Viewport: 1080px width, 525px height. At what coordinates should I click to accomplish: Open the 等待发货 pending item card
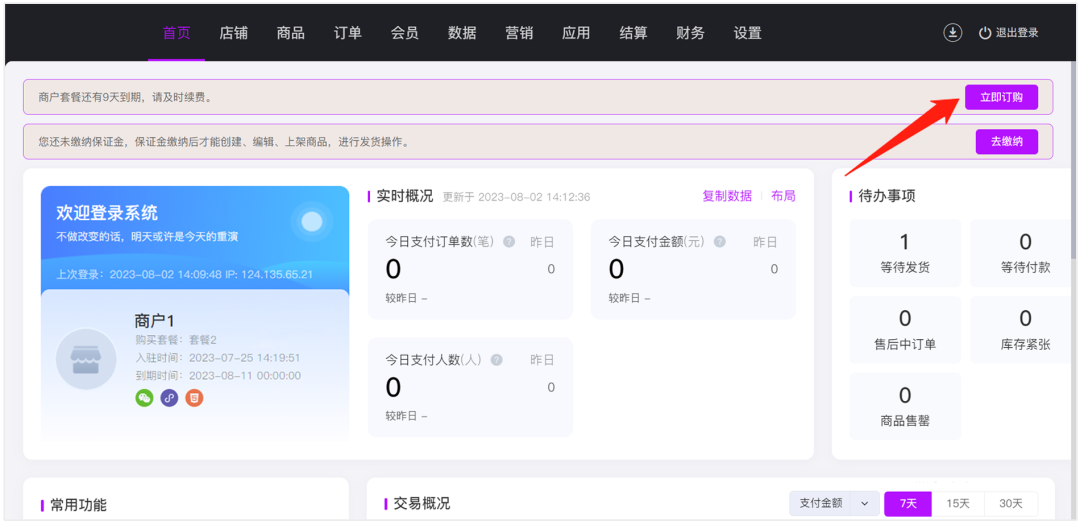(x=905, y=253)
